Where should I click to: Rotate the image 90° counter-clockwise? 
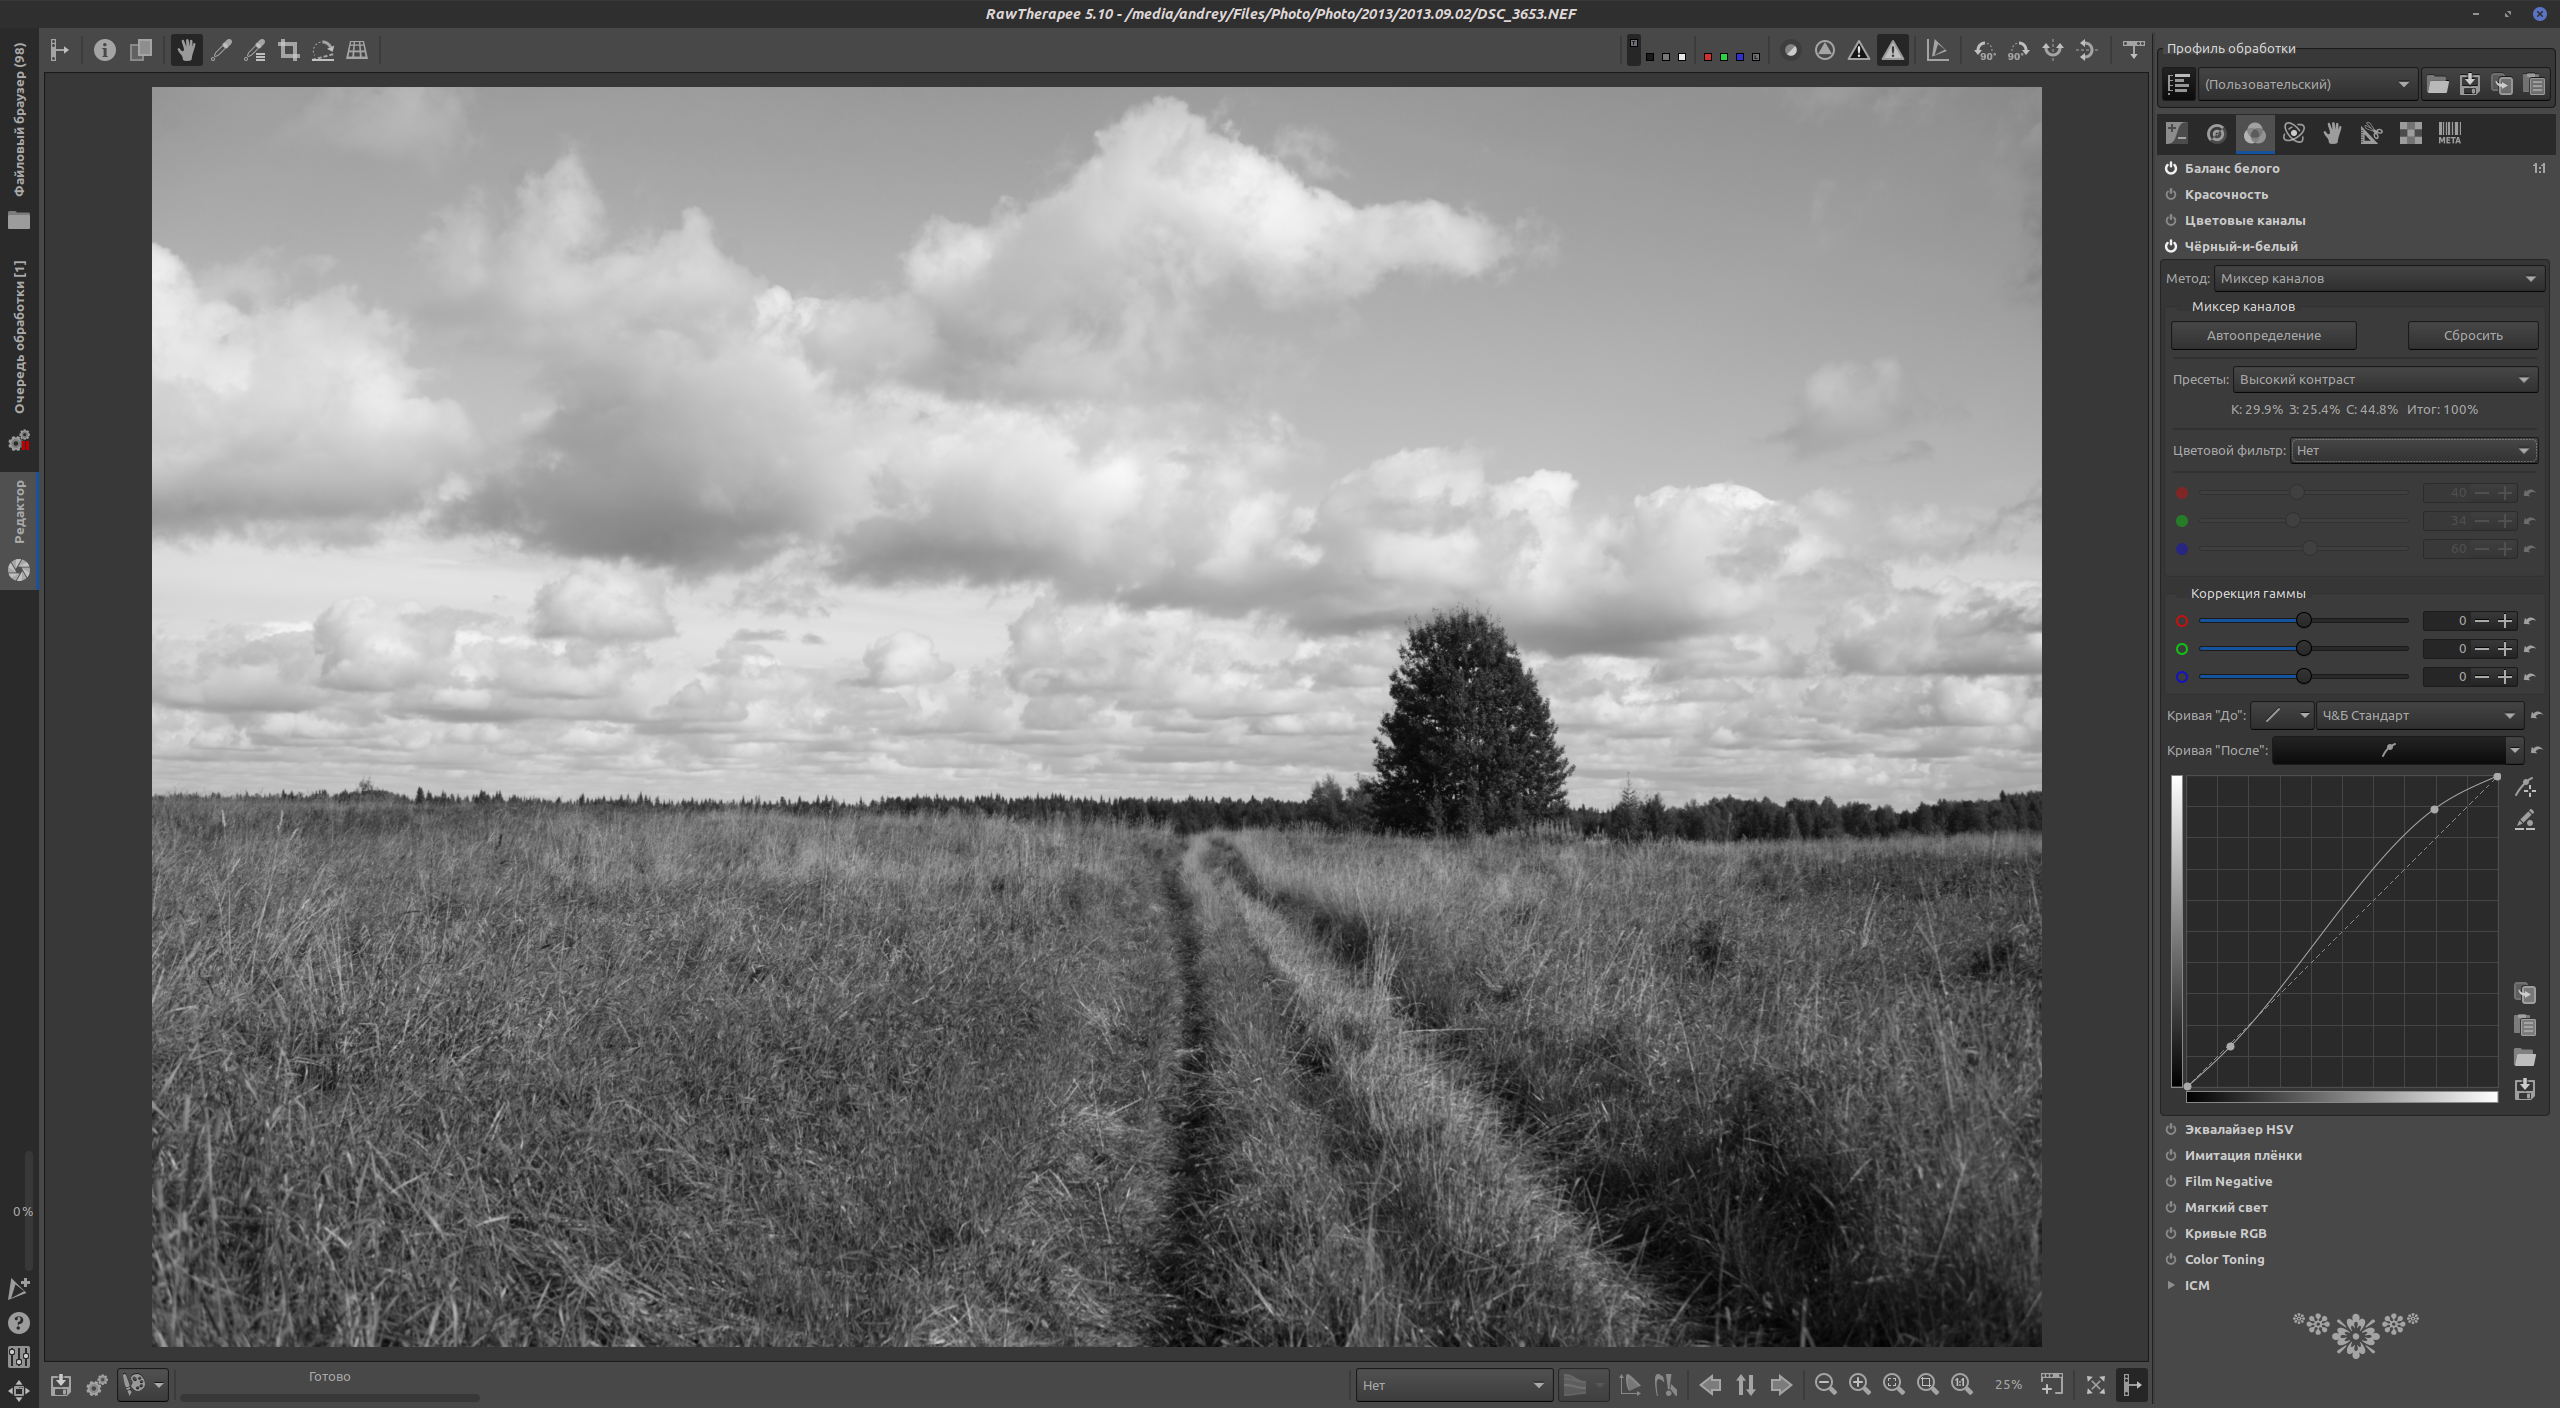coord(1985,51)
